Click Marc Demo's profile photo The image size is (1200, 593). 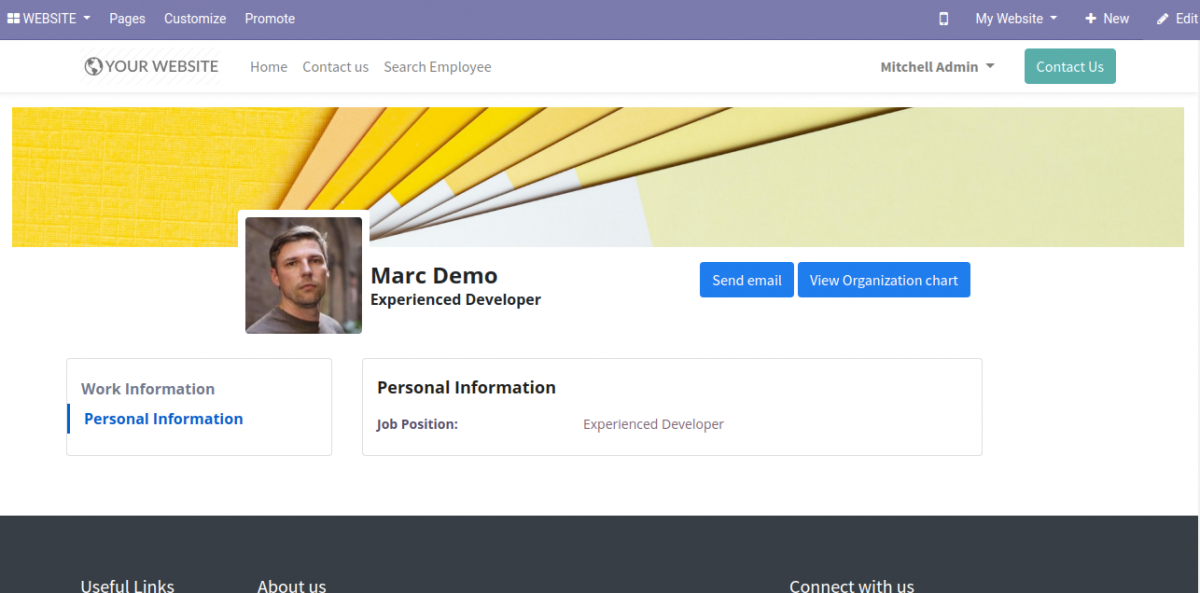[303, 274]
